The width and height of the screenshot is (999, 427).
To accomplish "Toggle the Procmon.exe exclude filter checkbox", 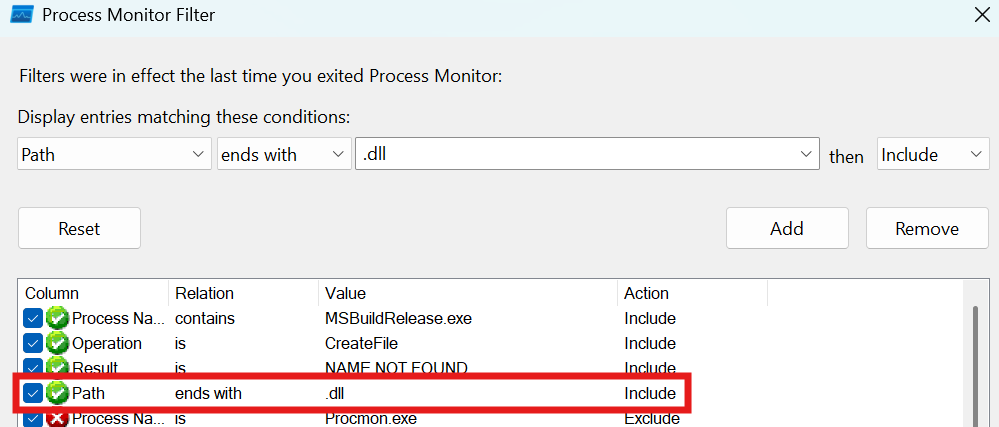I will coord(33,418).
